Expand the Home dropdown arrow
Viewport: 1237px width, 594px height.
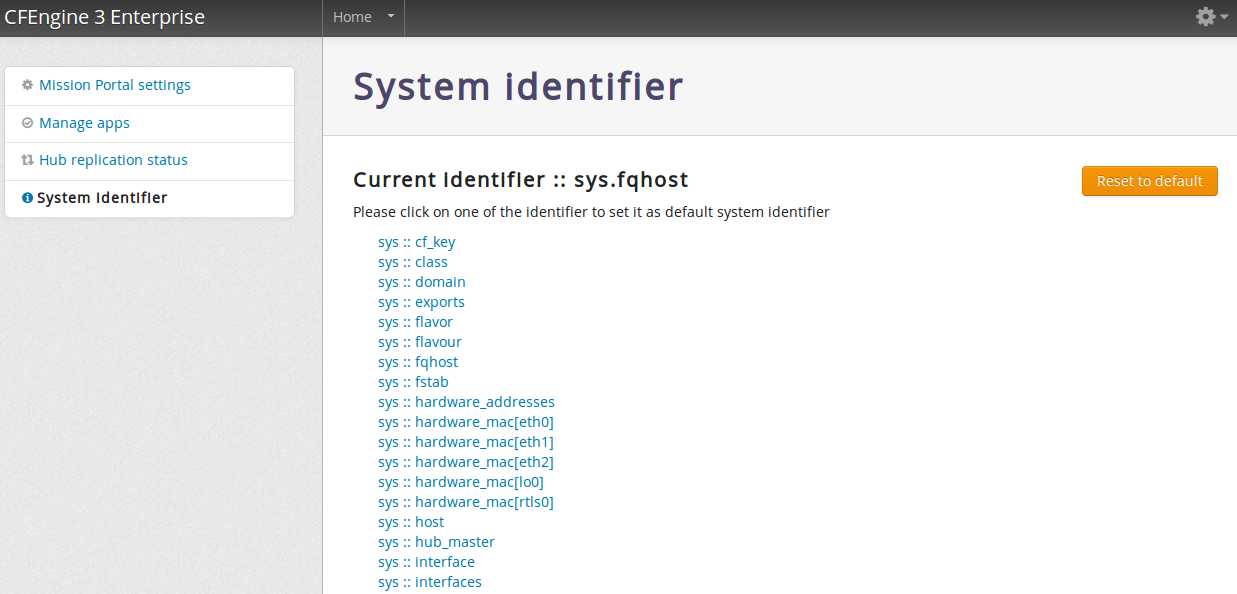point(390,17)
